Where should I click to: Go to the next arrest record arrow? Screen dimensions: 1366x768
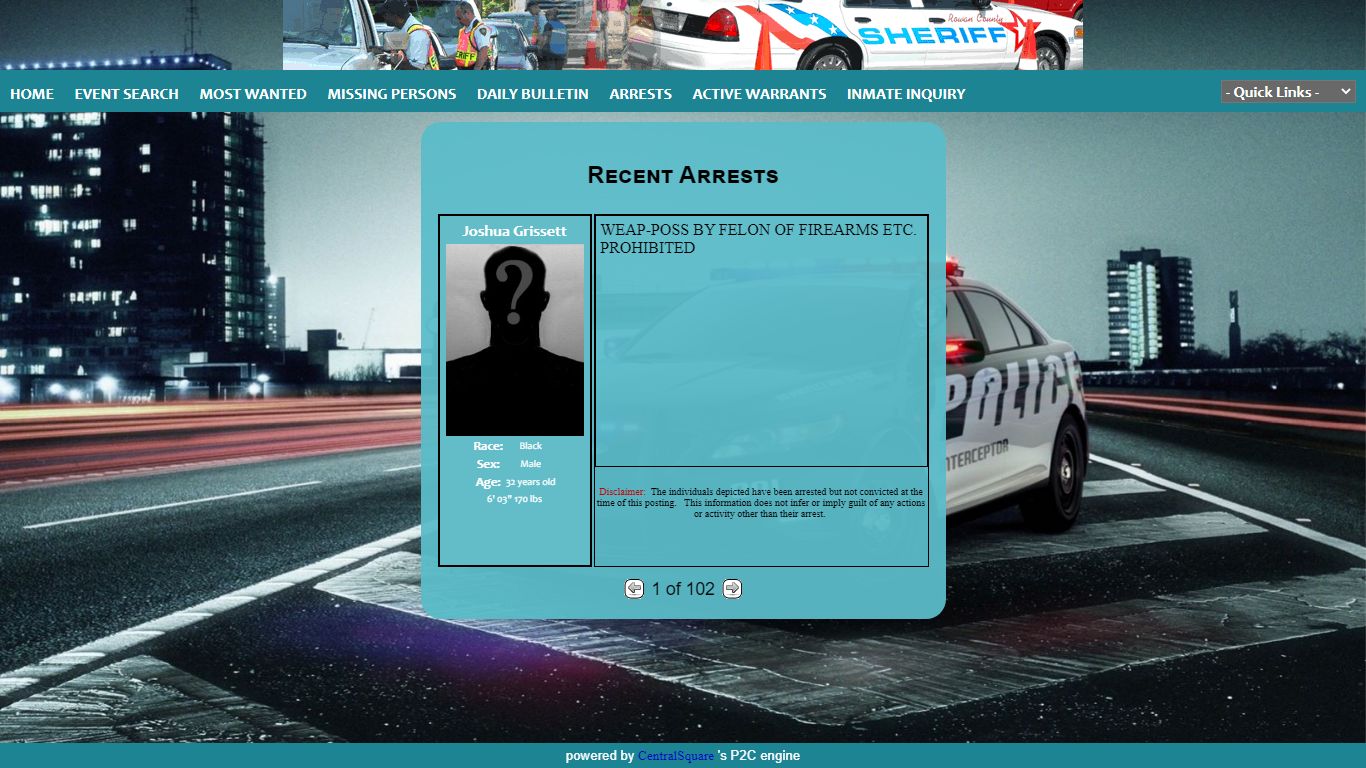732,589
